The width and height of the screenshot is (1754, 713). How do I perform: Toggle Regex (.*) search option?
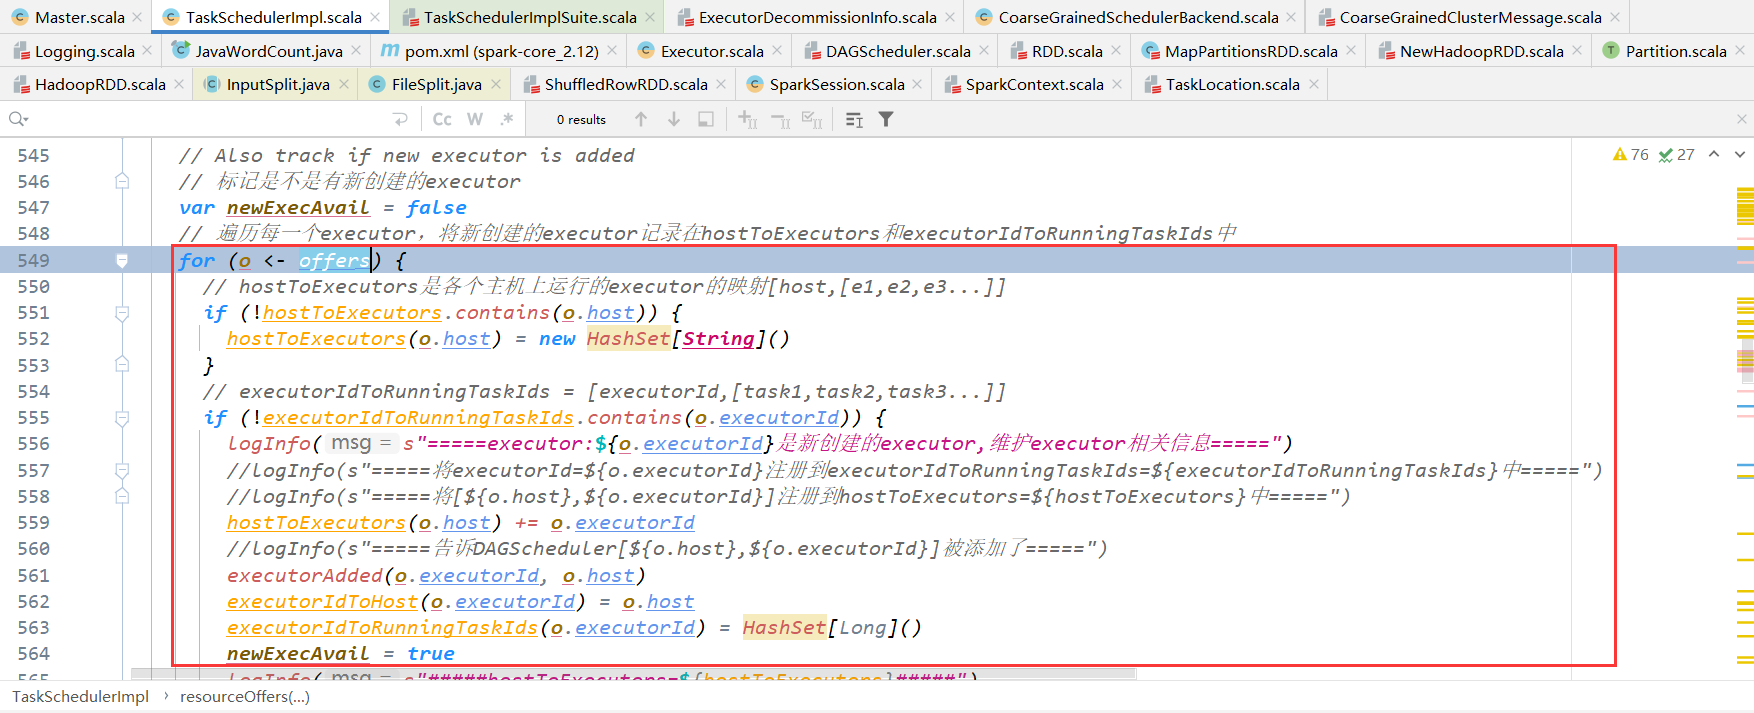(x=507, y=119)
